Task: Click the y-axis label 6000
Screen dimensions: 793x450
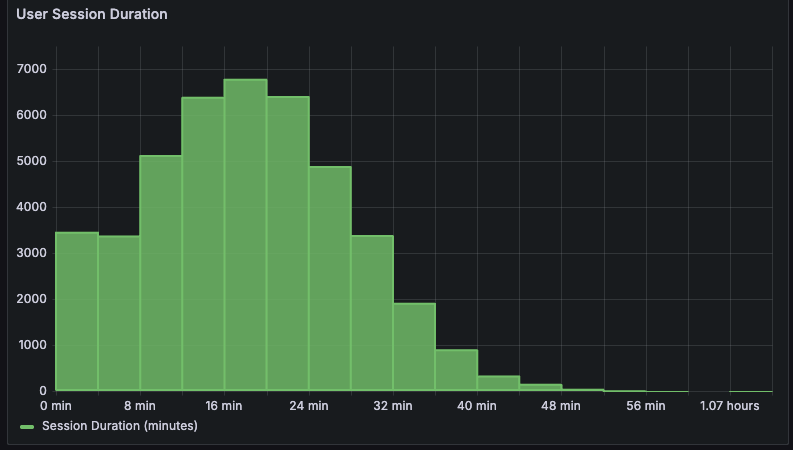Action: click(x=31, y=115)
